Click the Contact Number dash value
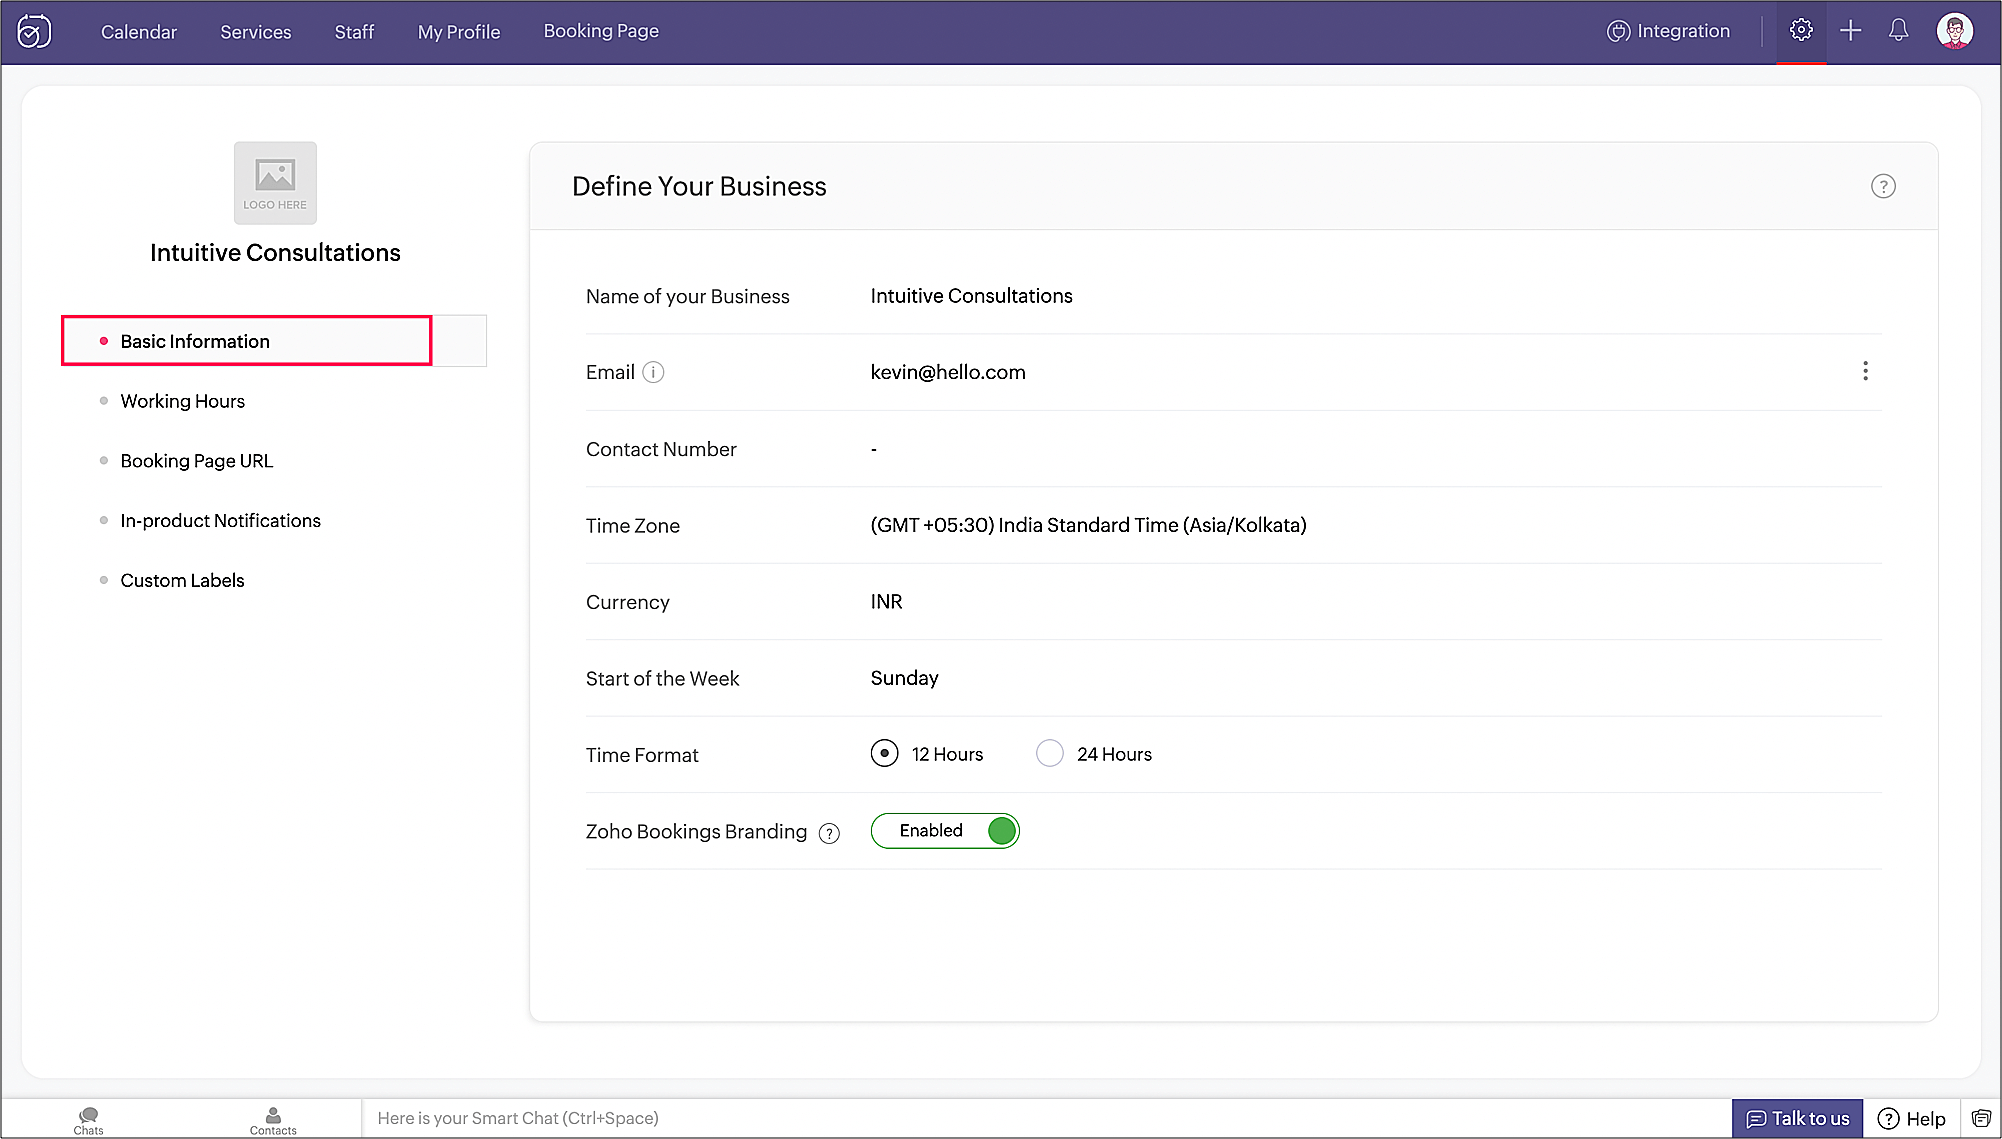Image resolution: width=2002 pixels, height=1139 pixels. coord(874,450)
